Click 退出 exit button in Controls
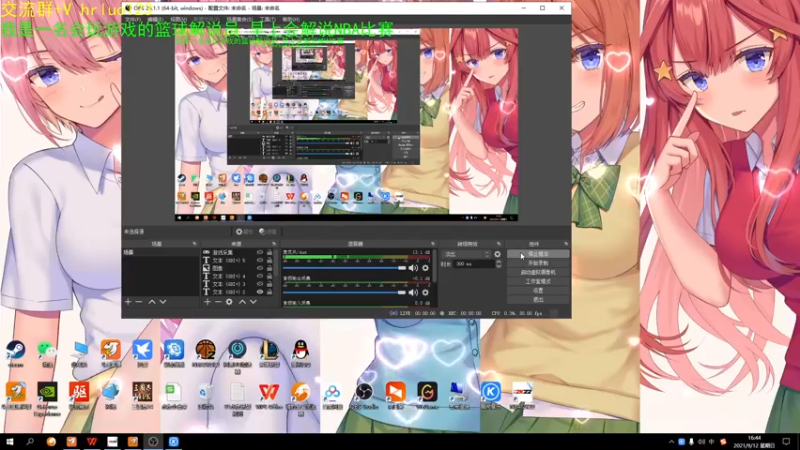The height and width of the screenshot is (450, 800). [538, 300]
